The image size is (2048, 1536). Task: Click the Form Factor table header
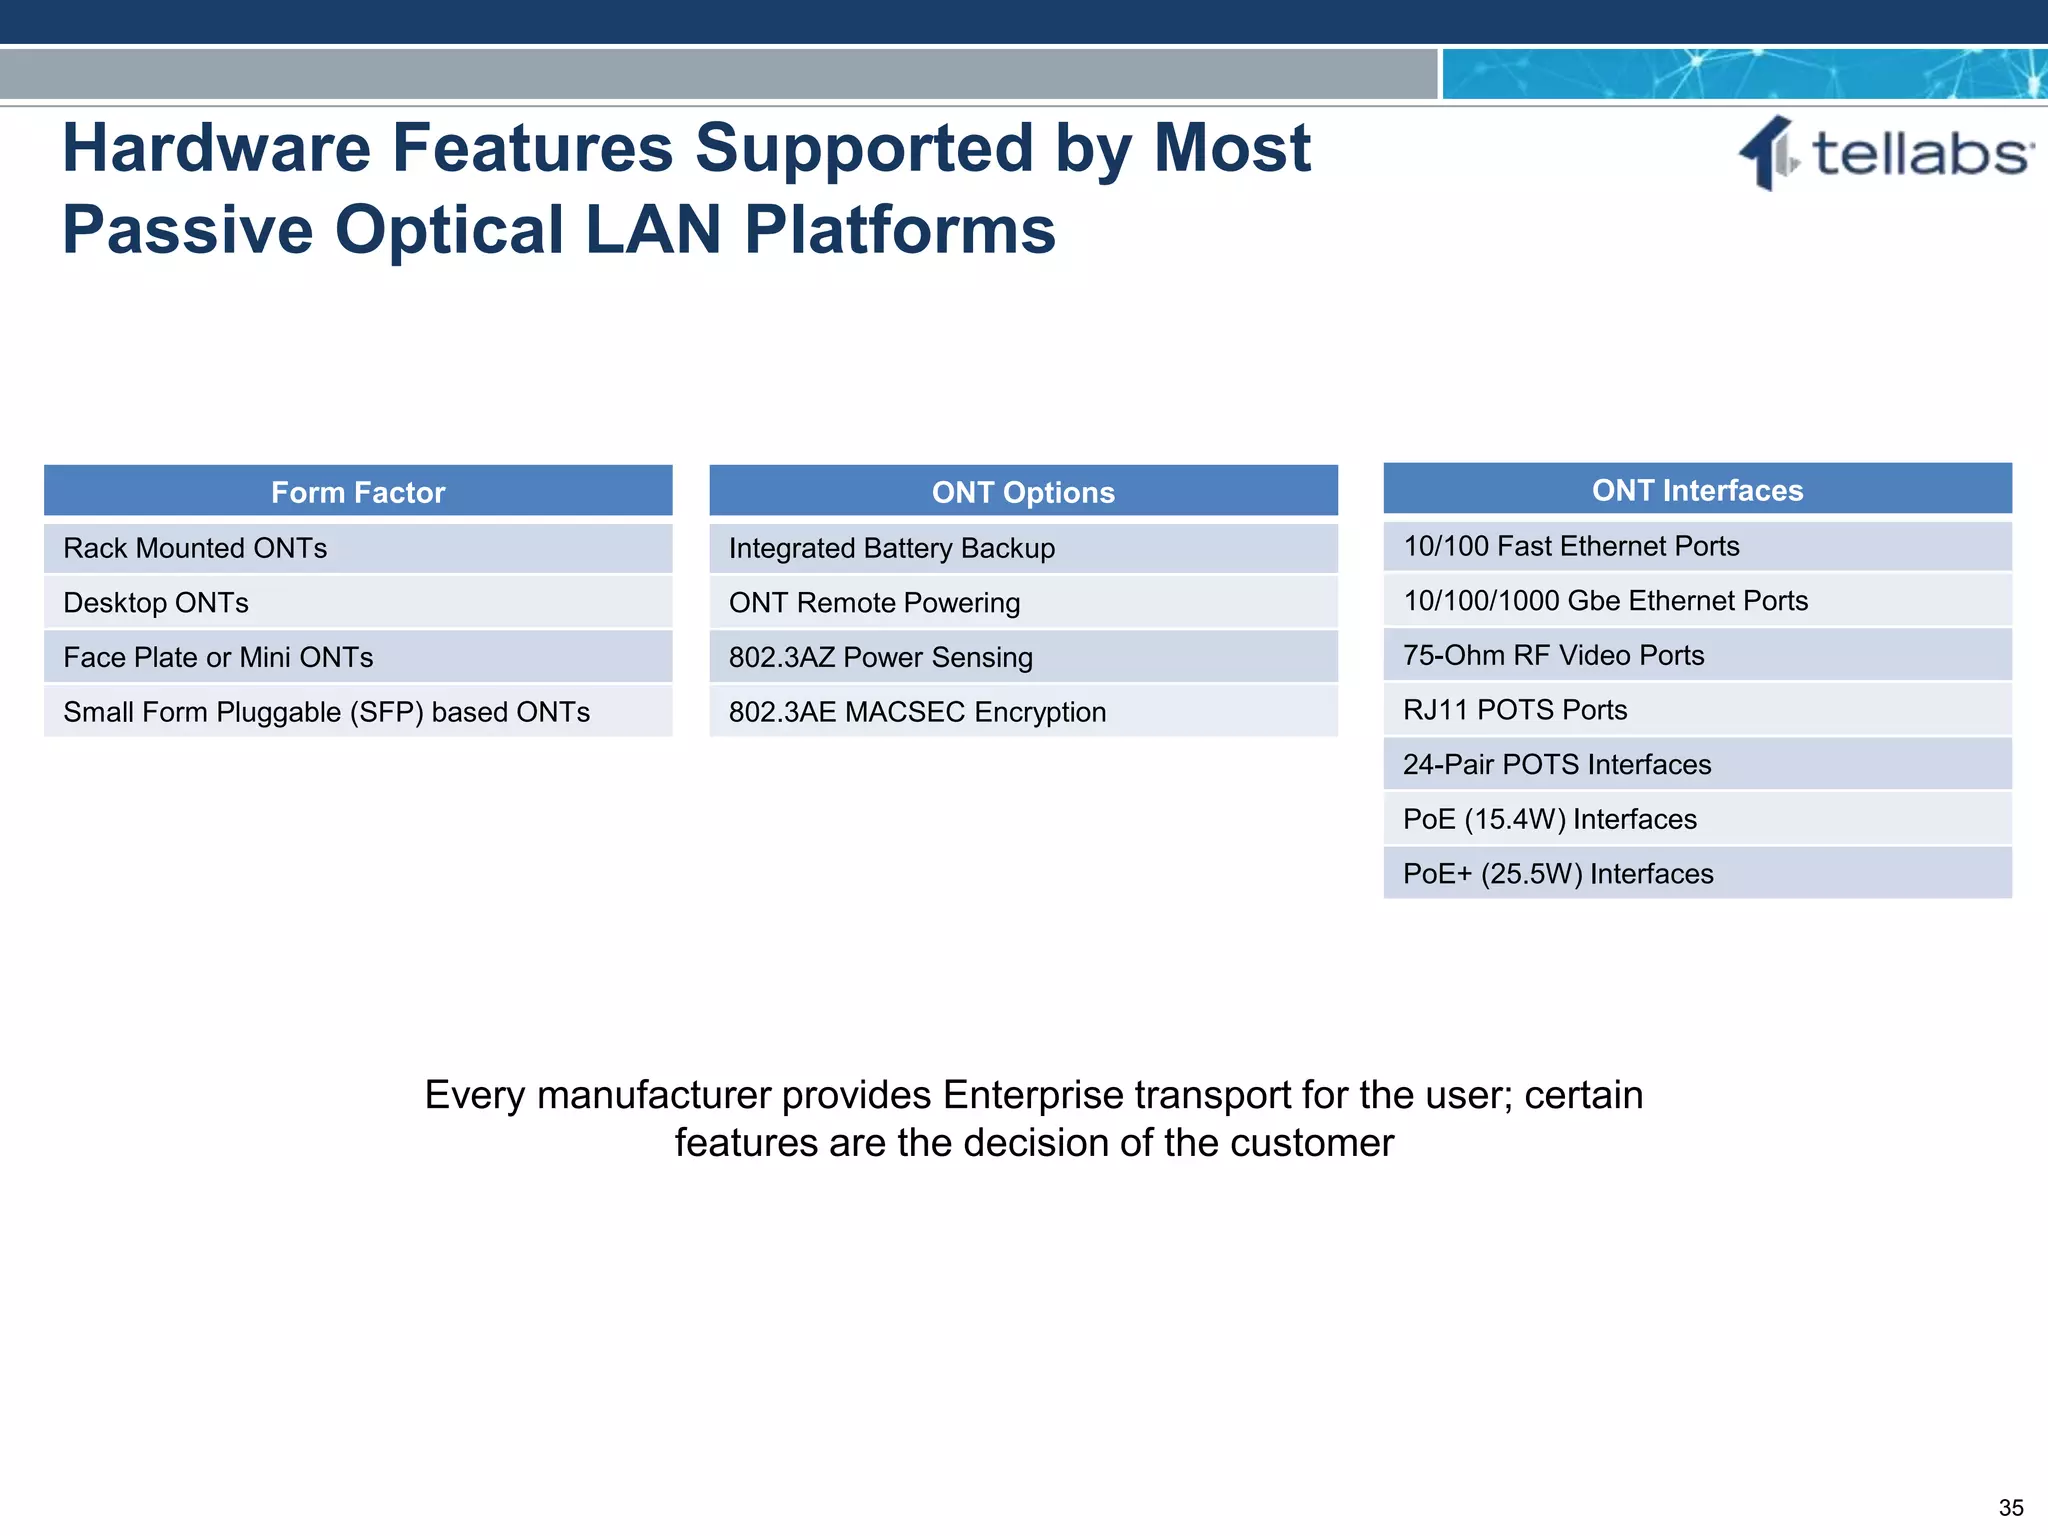[x=358, y=492]
